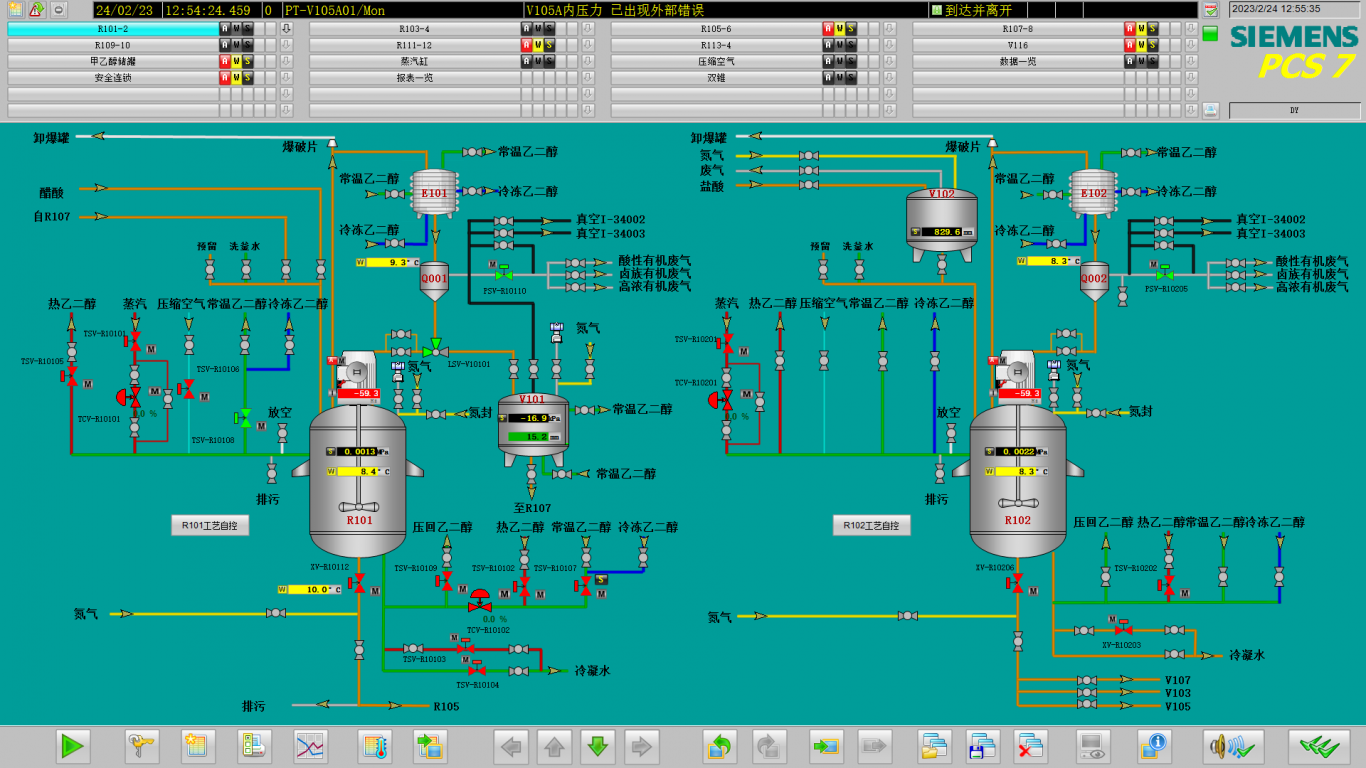This screenshot has width=1366, height=768.
Task: Open the blue info picture icon
Action: [x=1154, y=746]
